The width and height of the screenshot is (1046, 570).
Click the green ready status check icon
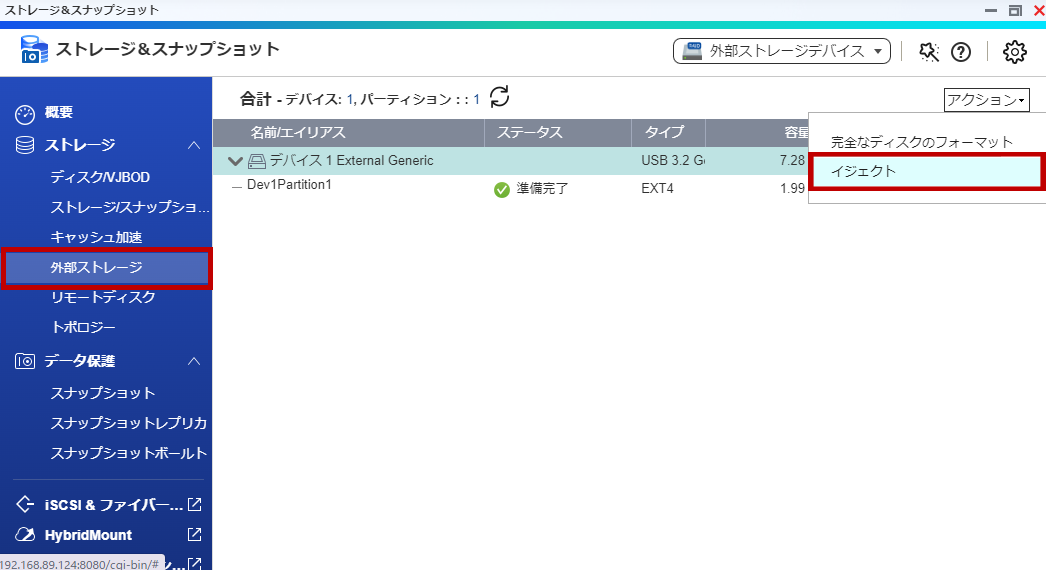(502, 189)
